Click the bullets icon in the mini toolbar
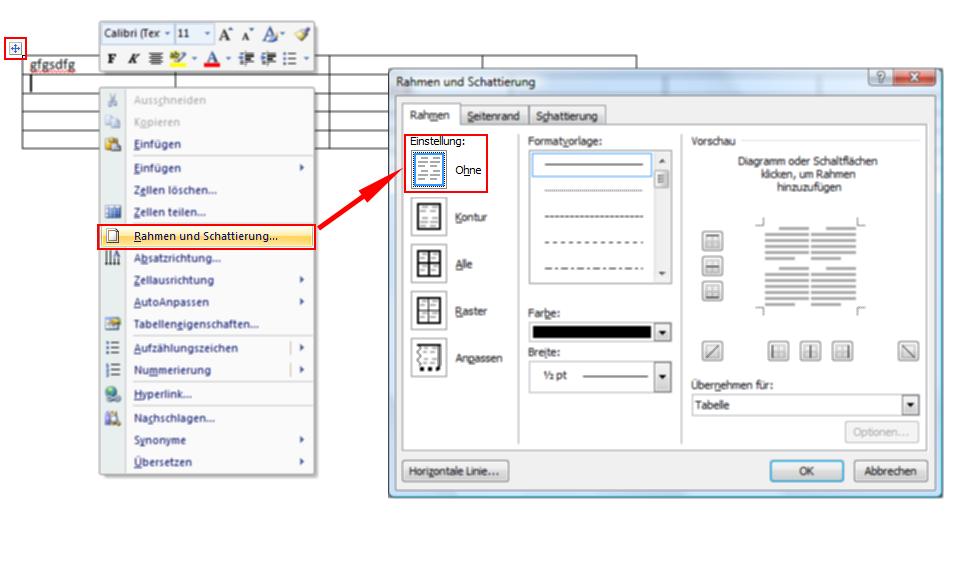Screen dimensions: 969x566 (289, 59)
